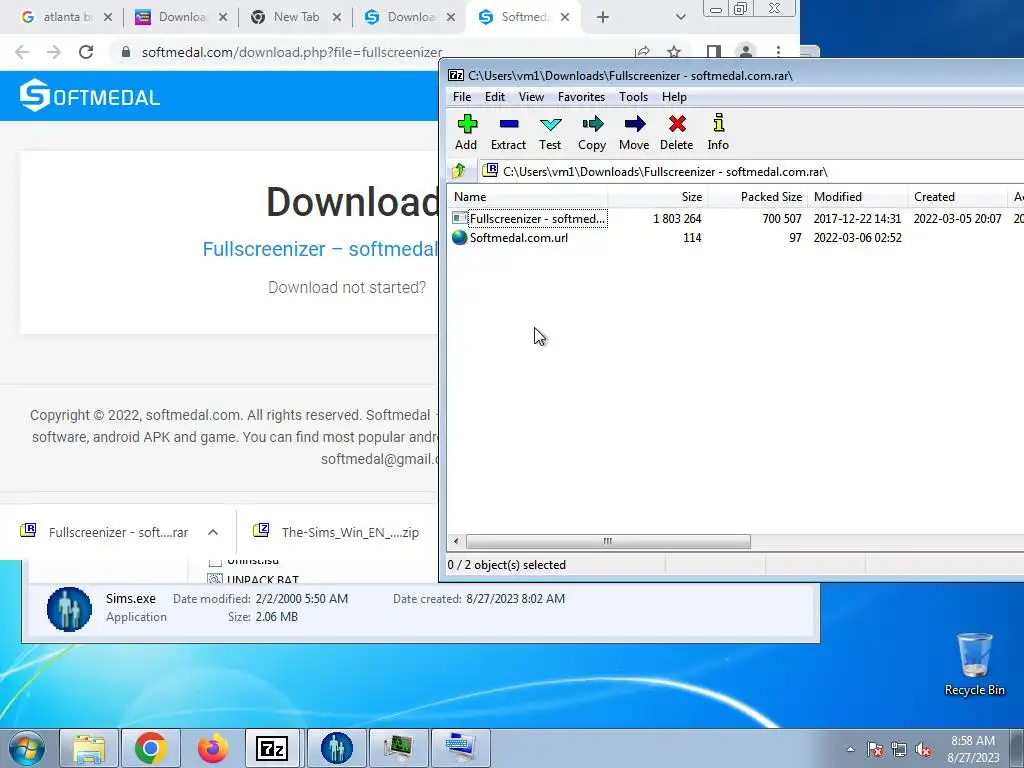Open Chrome three-dot menu
This screenshot has height=768, width=1024.
point(778,52)
